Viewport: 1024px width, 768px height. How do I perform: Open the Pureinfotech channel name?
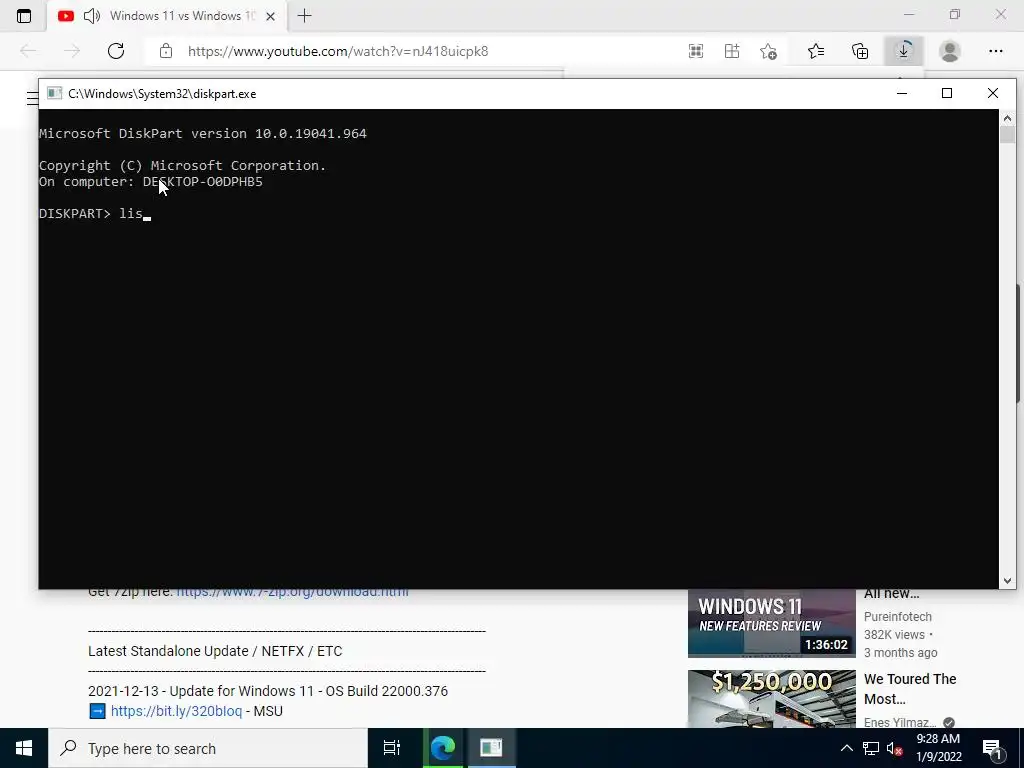point(897,616)
